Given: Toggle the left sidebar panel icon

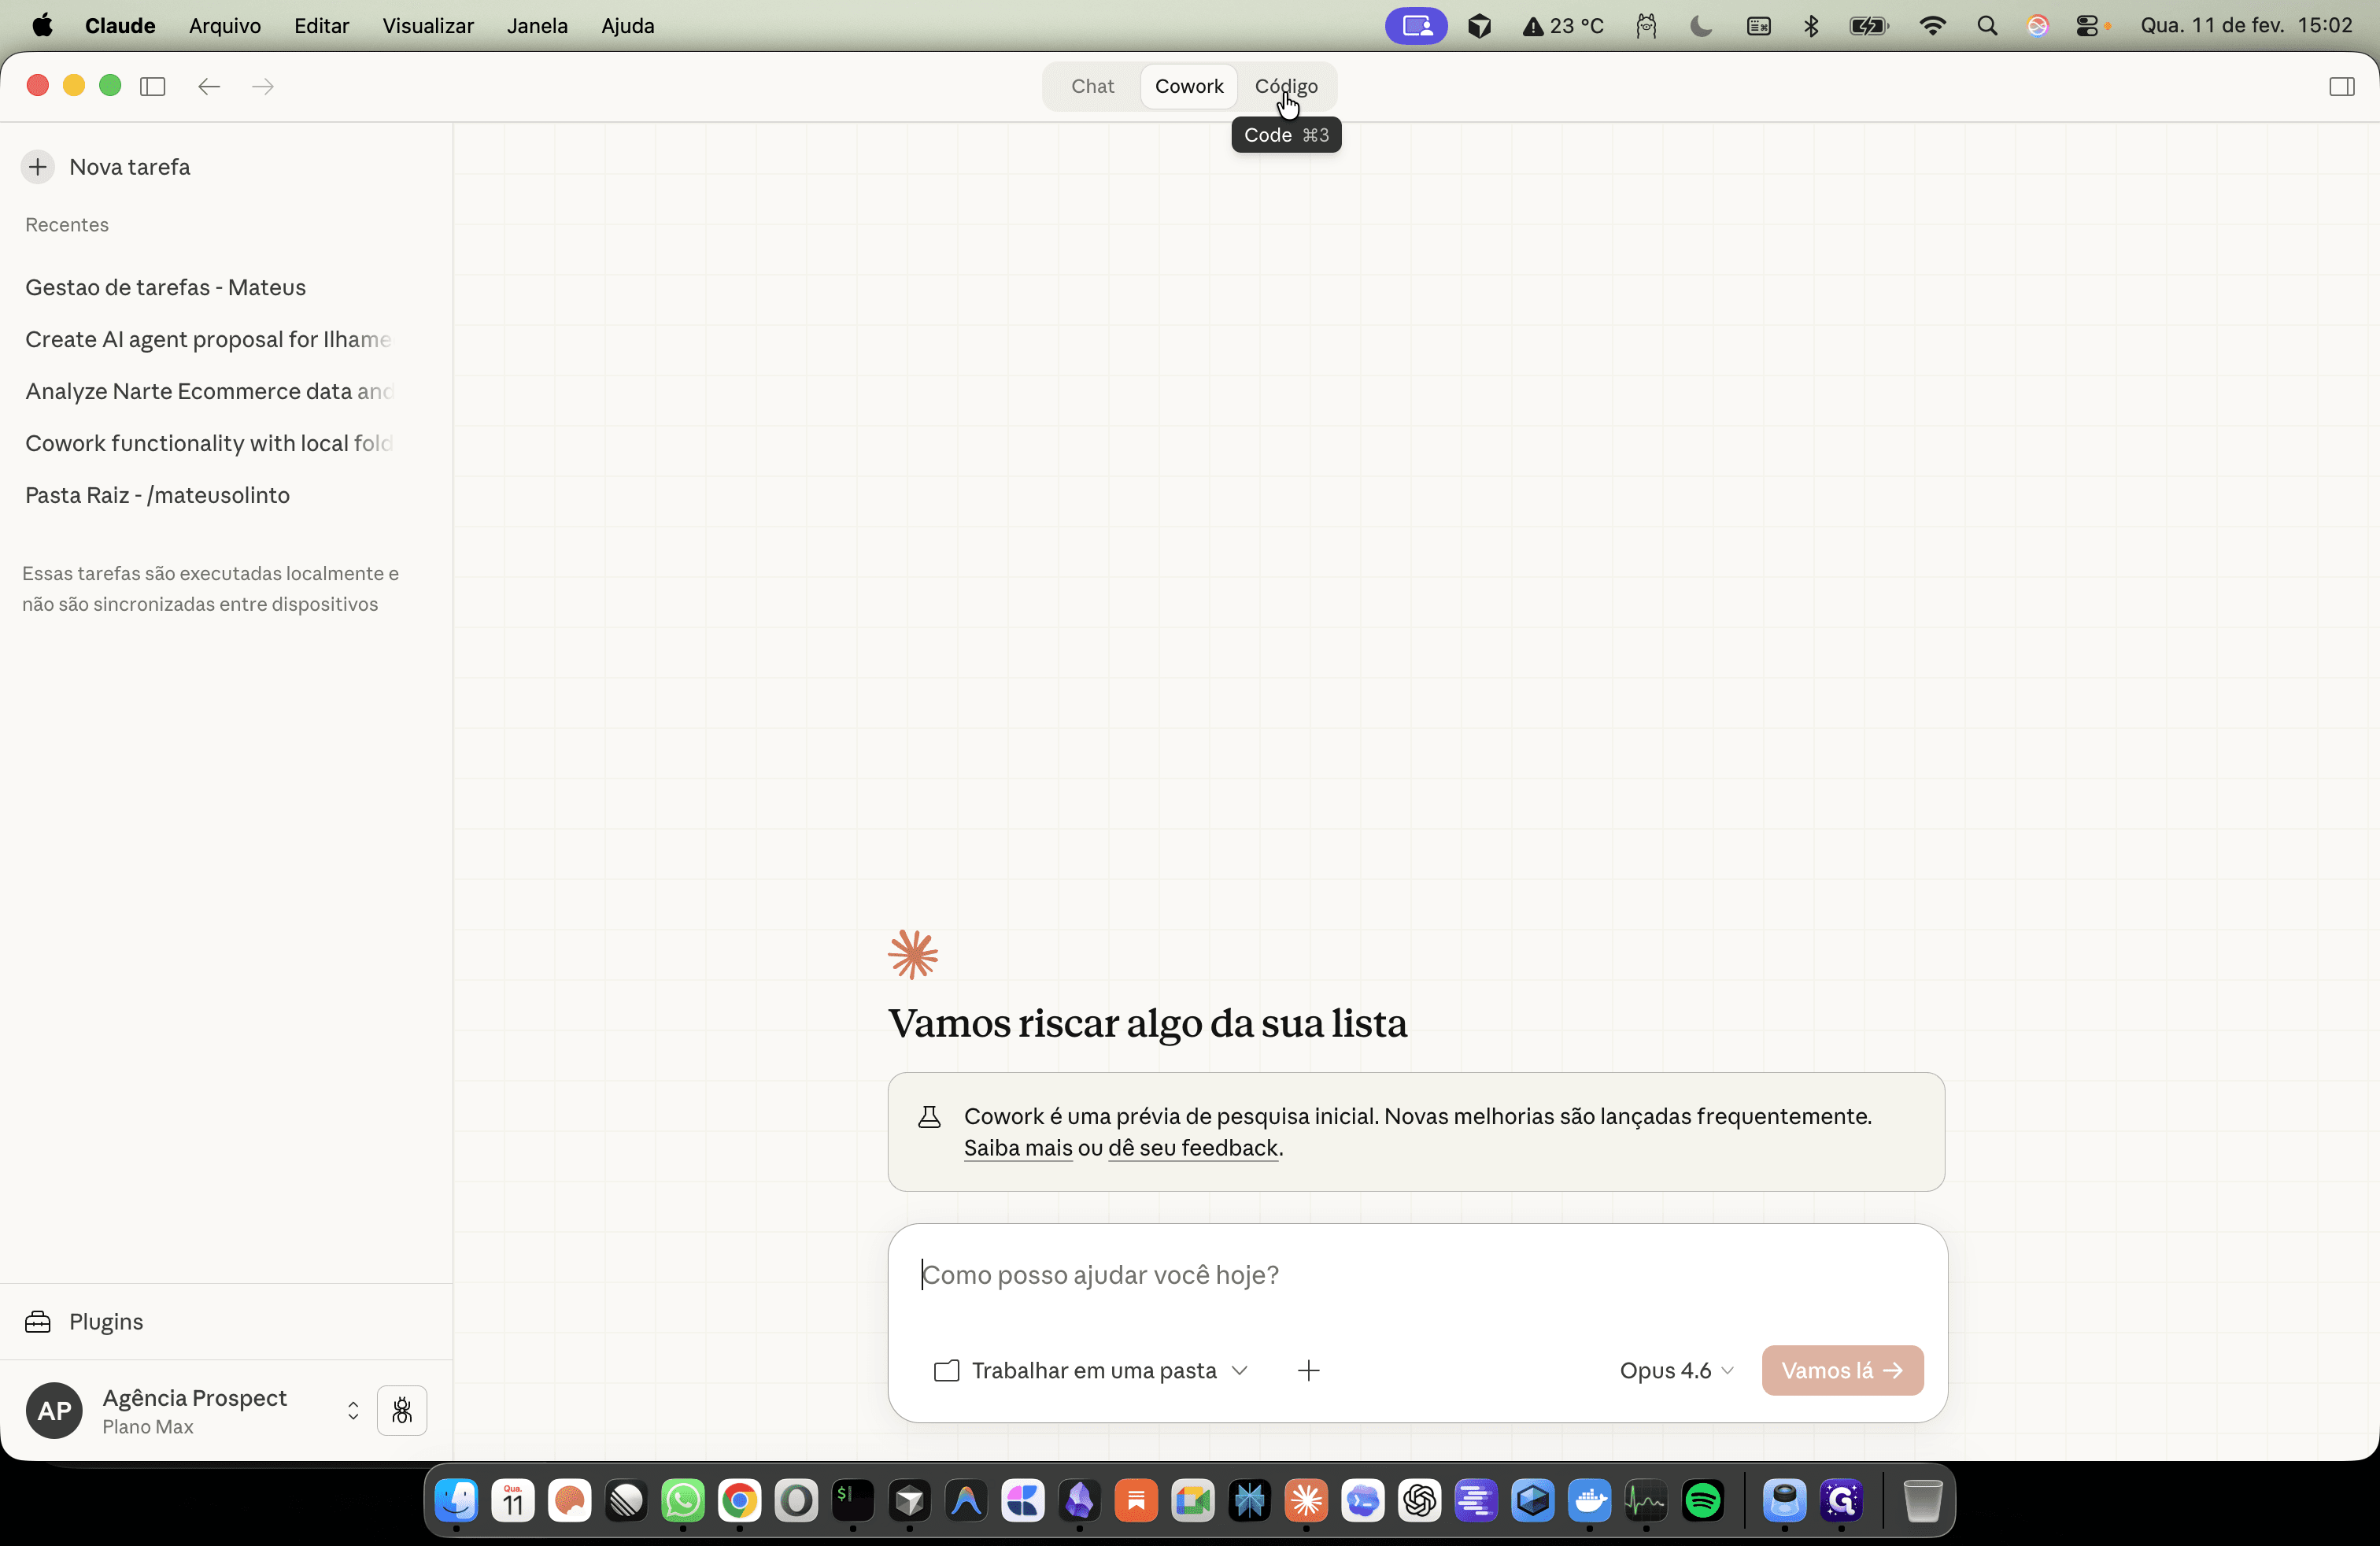Looking at the screenshot, I should point(153,86).
